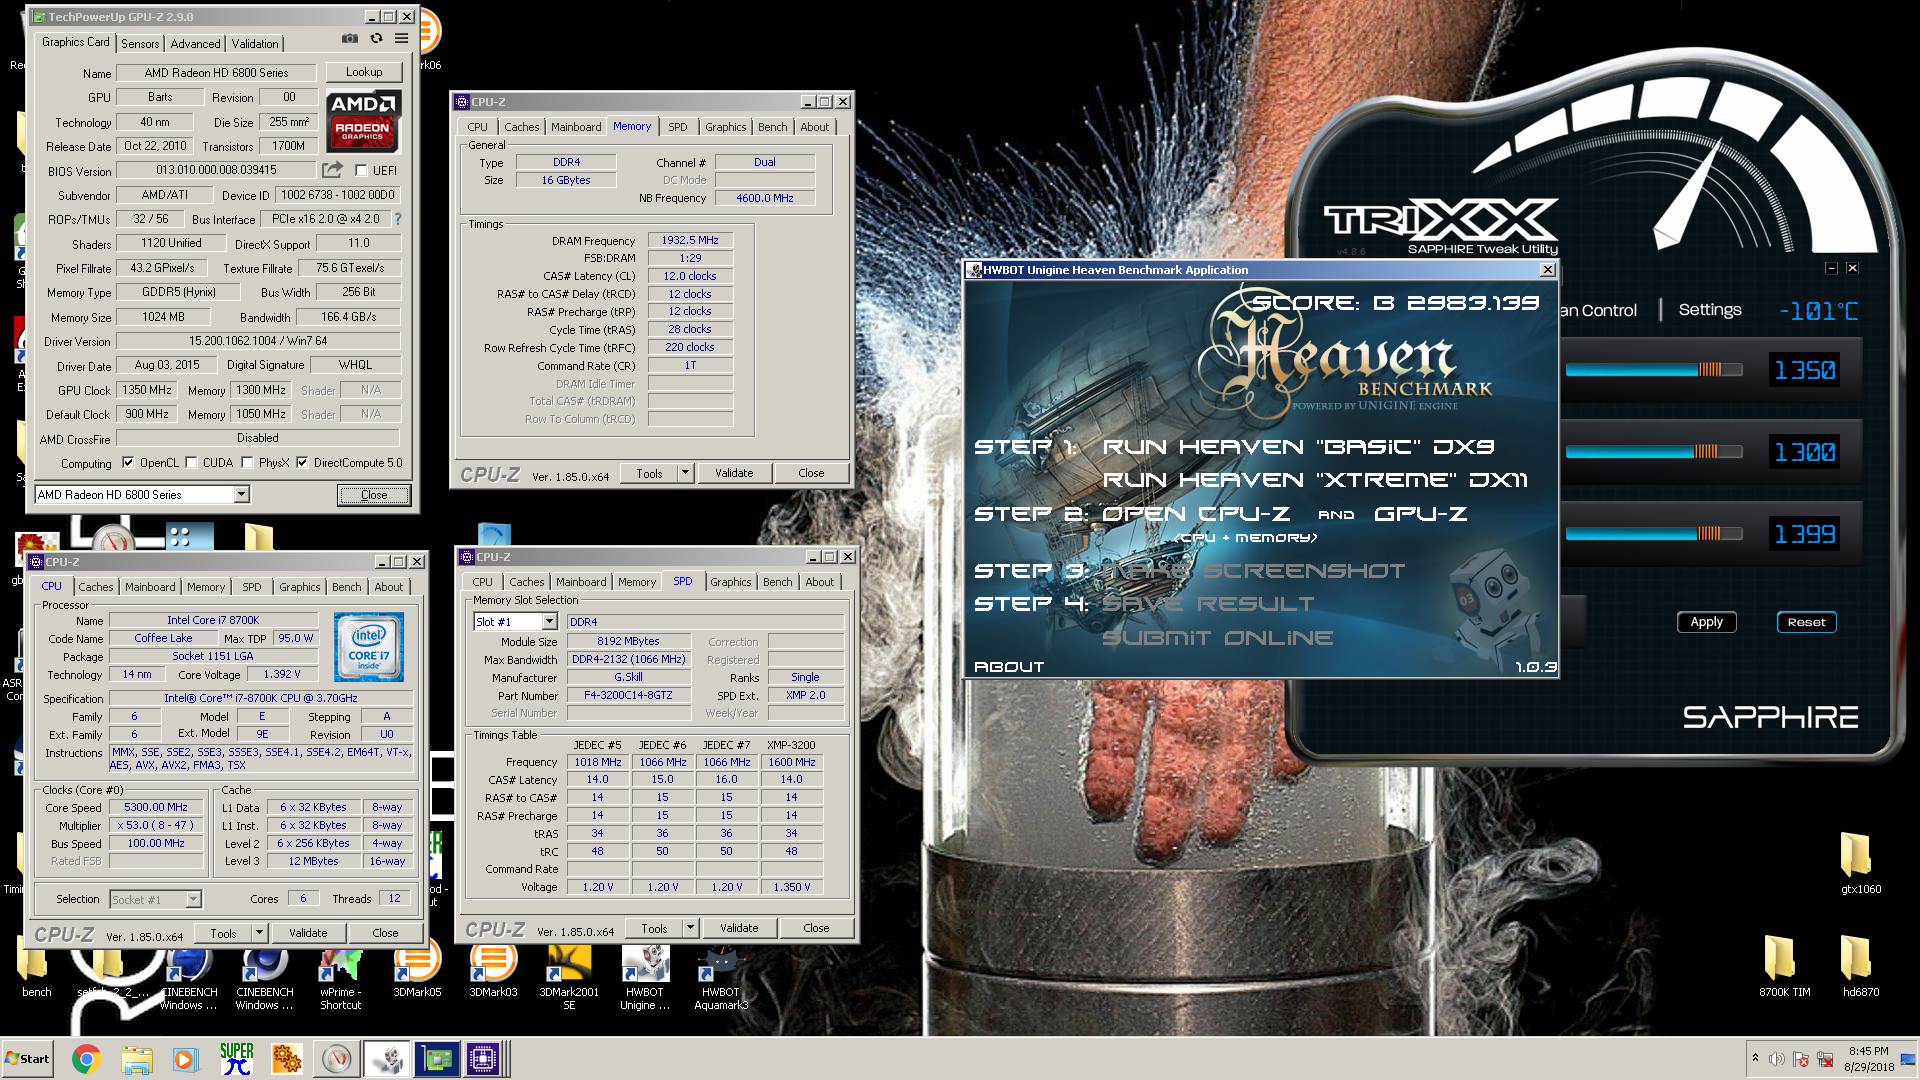Click ABOUT in Heaven Benchmark window
The image size is (1920, 1080).
pos(1009,667)
